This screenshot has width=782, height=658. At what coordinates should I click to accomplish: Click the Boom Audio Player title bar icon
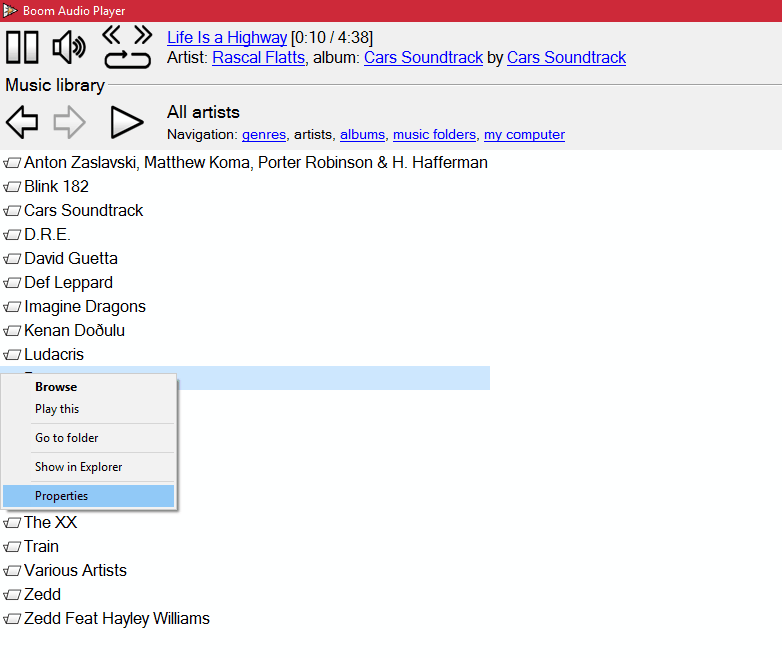coord(10,10)
